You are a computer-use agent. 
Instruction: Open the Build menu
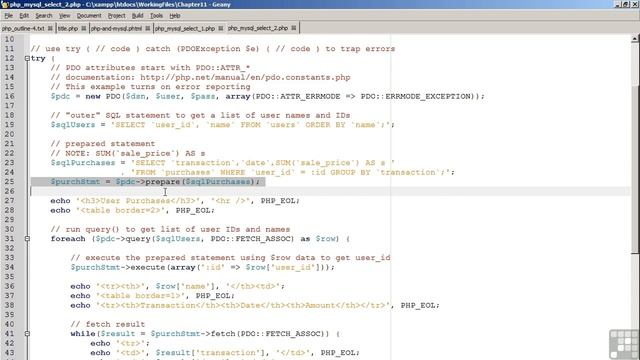pyautogui.click(x=138, y=16)
